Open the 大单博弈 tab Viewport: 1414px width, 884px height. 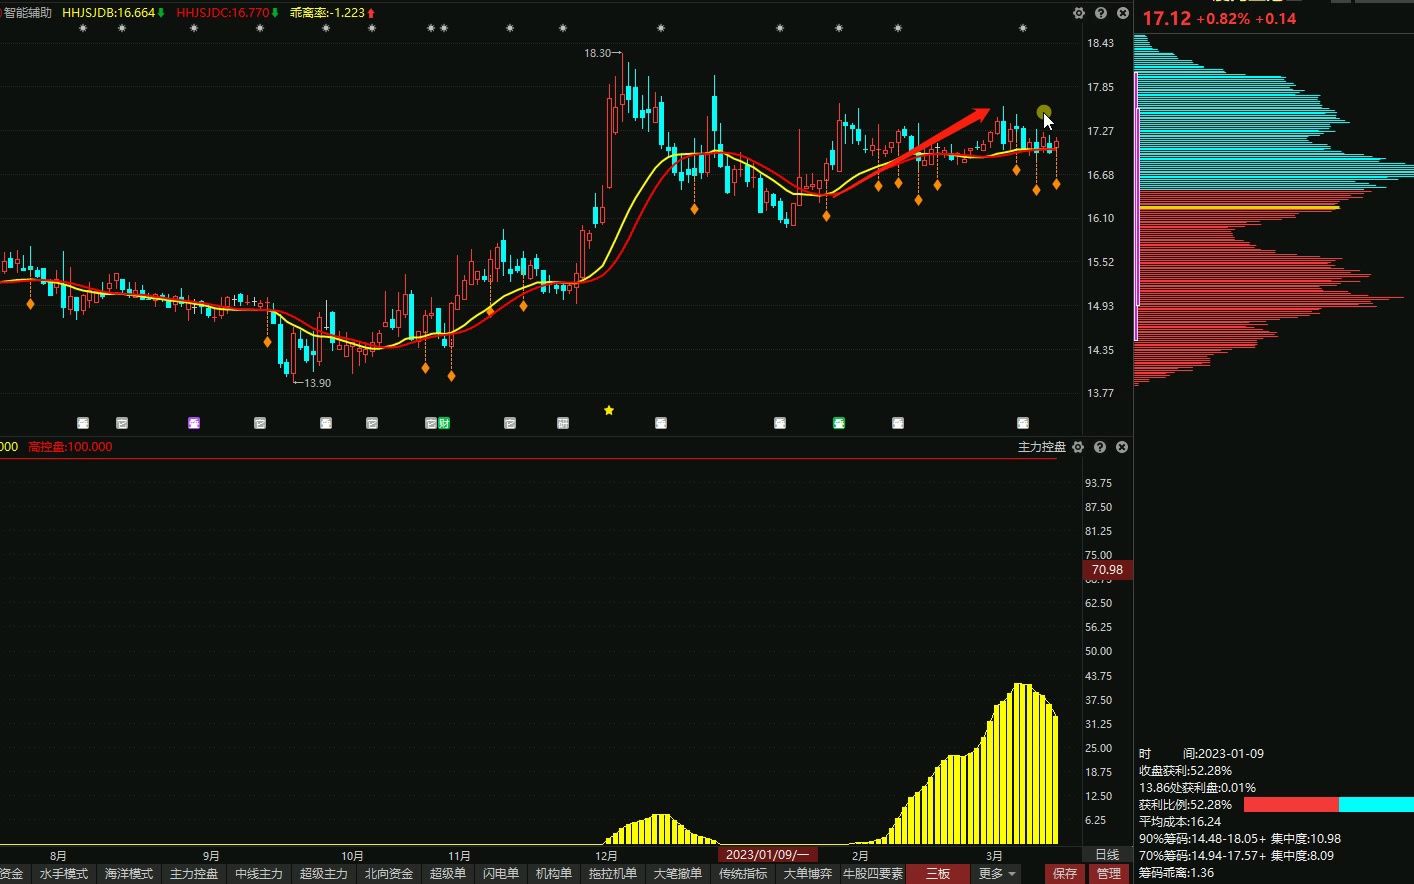[x=807, y=873]
